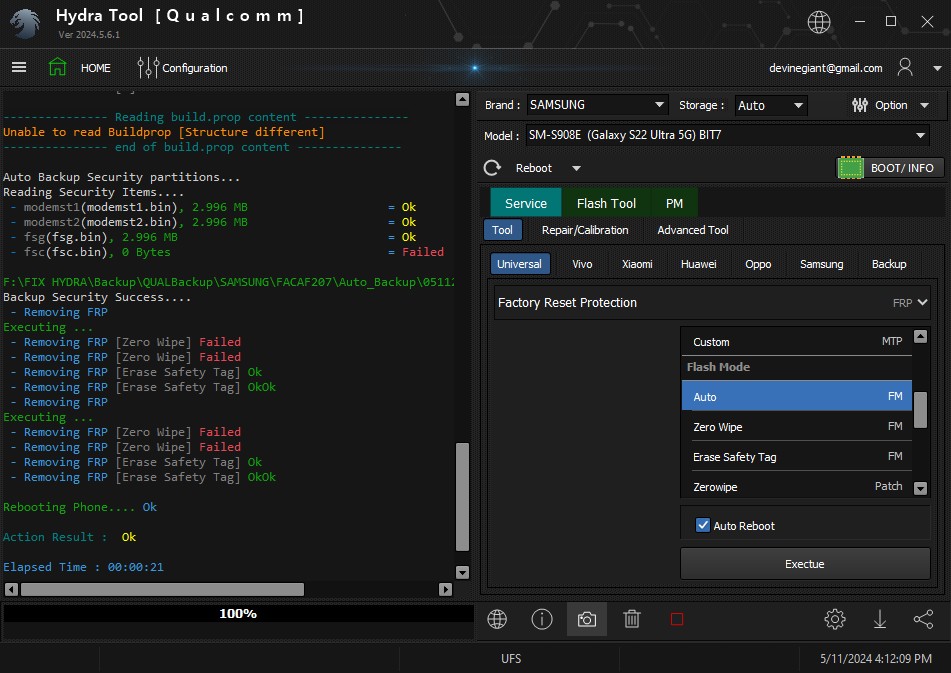Screen dimensions: 951x673
Task: Click the devinegiant@gmail.com account email
Action: 825,68
